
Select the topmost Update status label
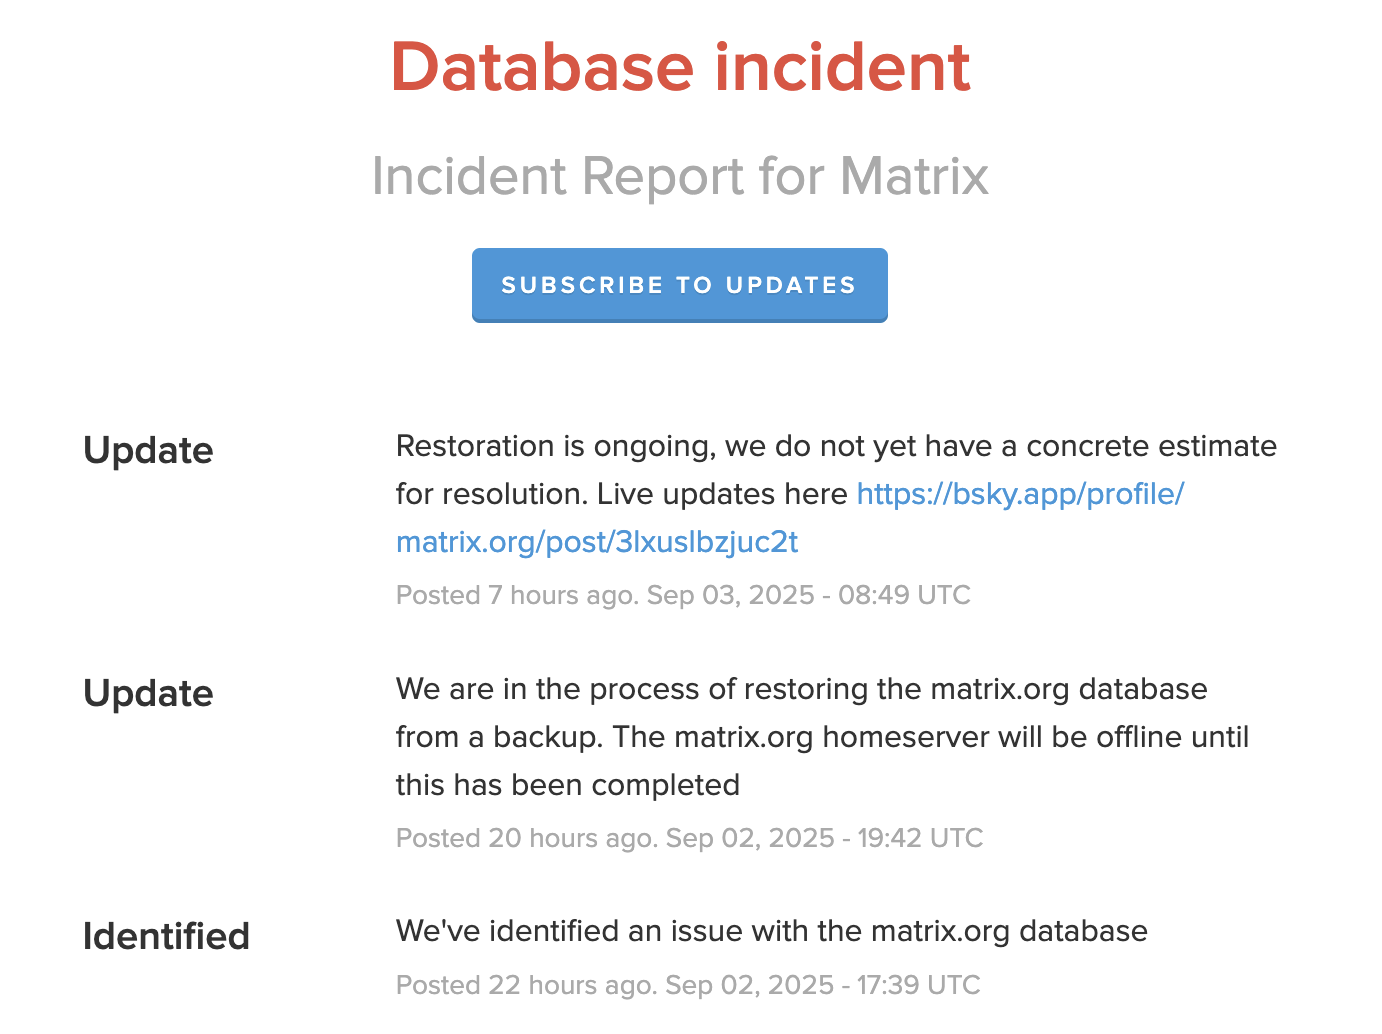(x=148, y=450)
